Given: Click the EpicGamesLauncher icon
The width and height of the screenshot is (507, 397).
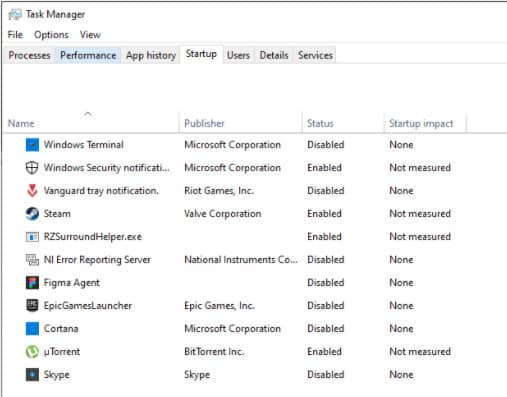Looking at the screenshot, I should (32, 306).
